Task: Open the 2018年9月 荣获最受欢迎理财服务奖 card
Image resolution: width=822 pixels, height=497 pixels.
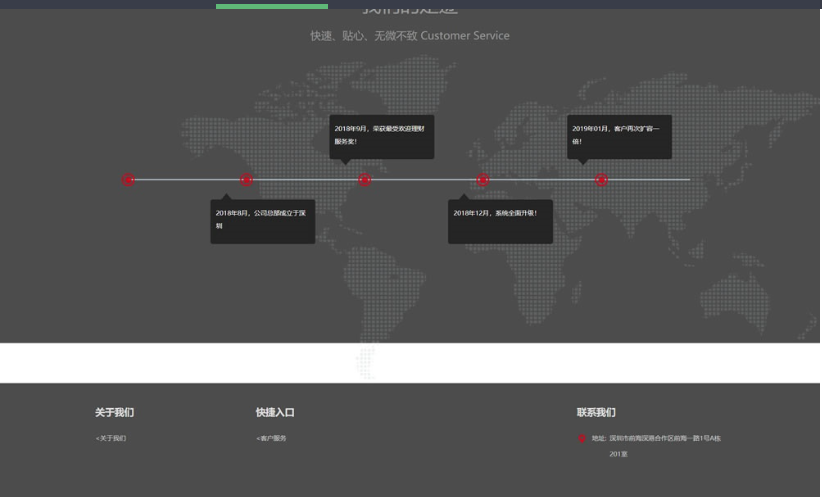Action: 382,136
